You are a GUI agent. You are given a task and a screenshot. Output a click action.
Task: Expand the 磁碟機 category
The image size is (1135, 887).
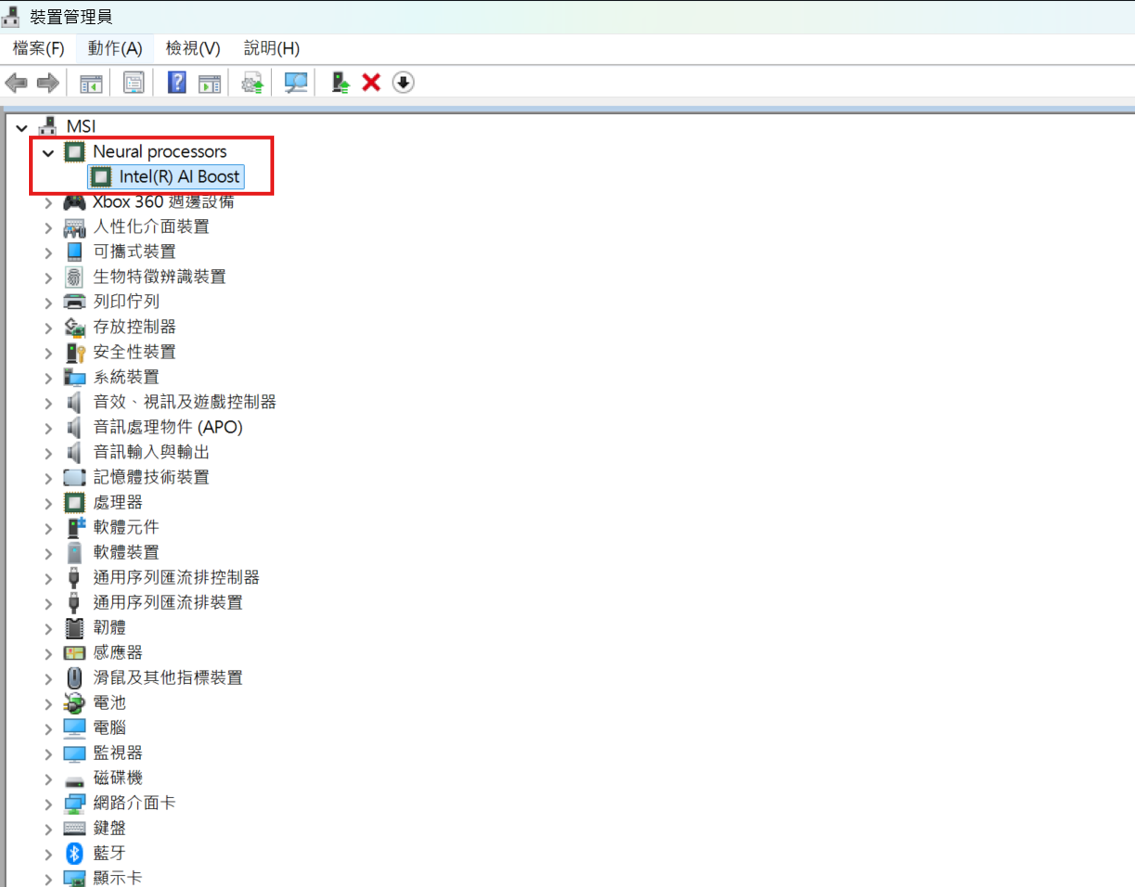[48, 779]
